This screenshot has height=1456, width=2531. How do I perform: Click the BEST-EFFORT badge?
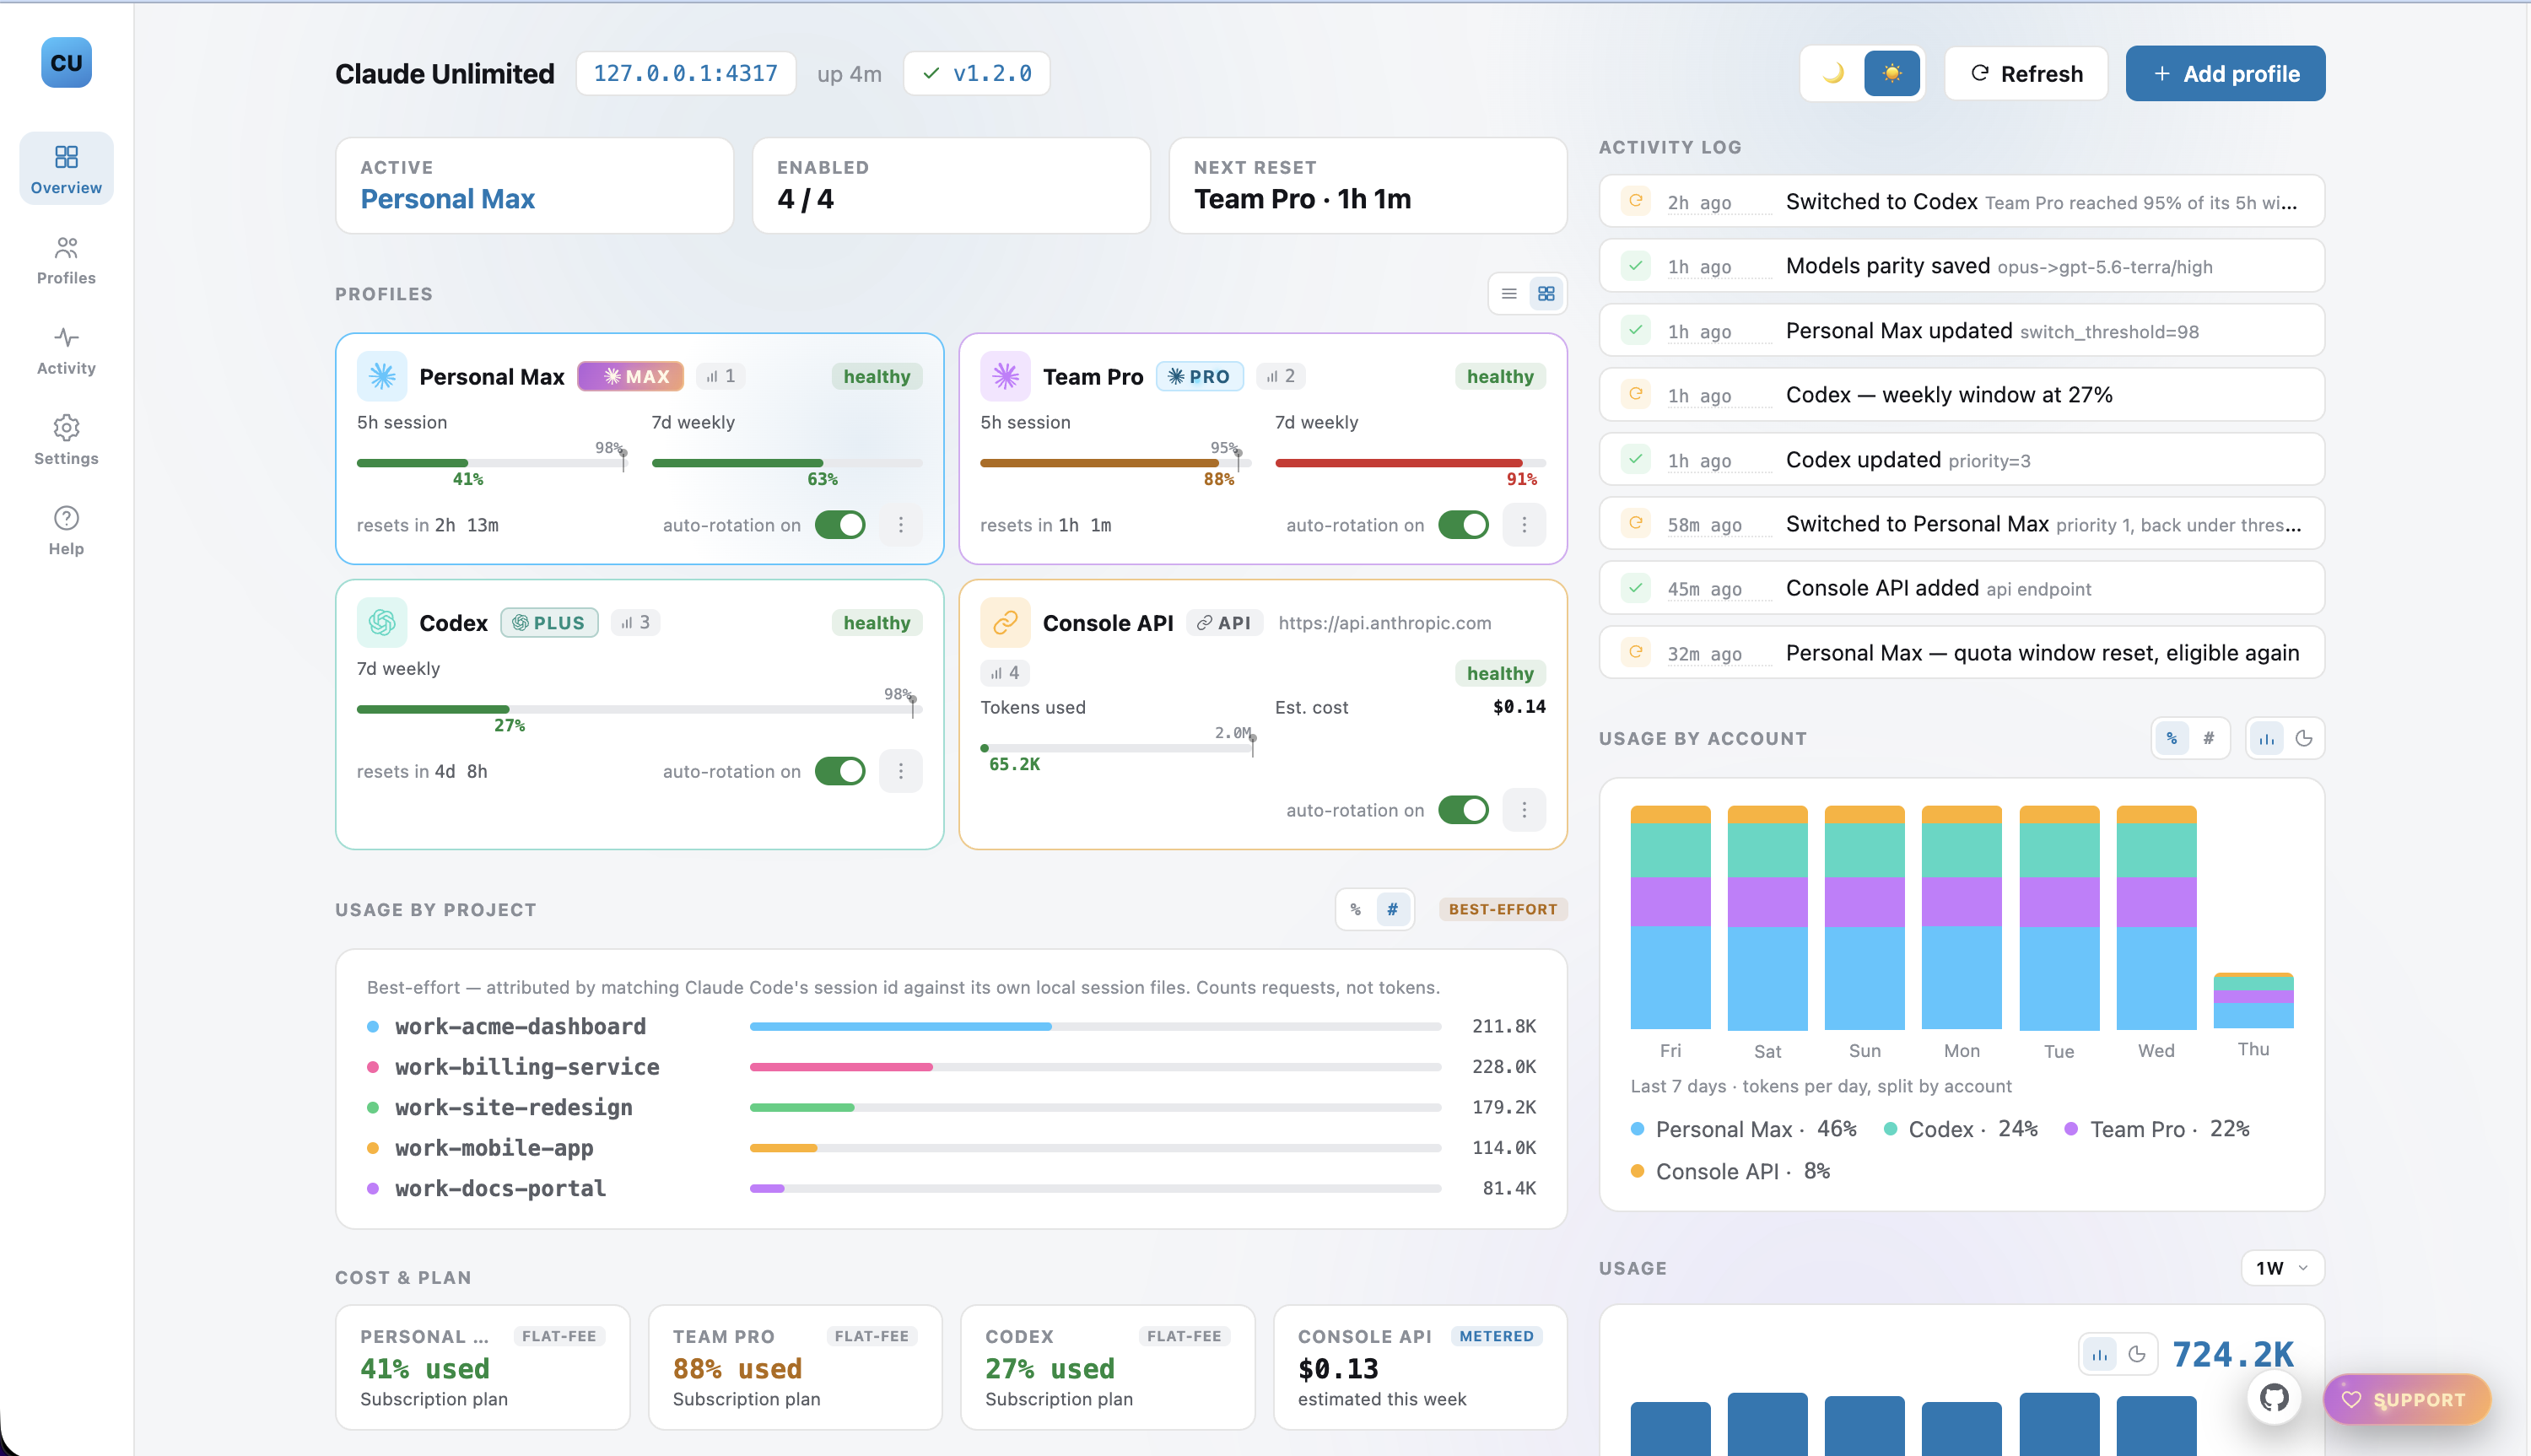(x=1502, y=909)
